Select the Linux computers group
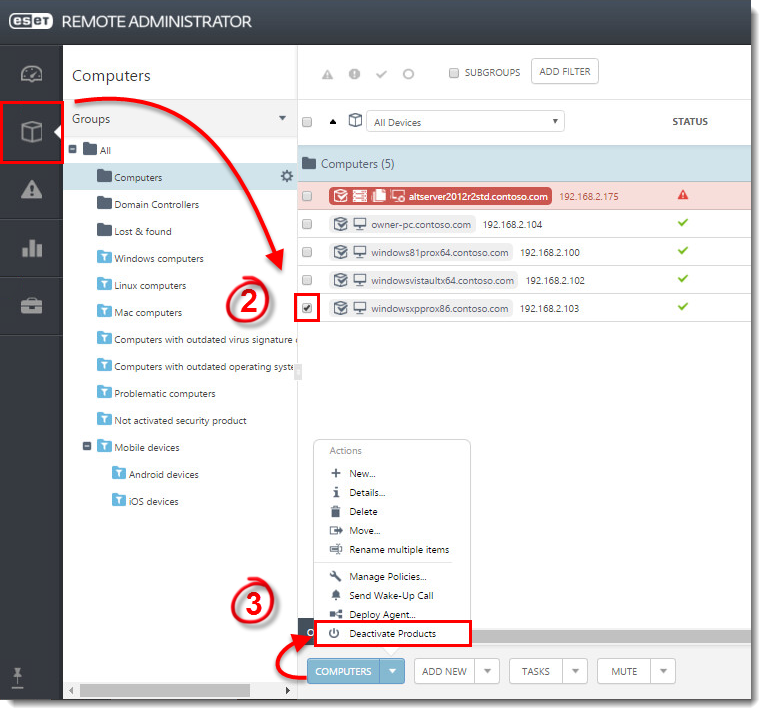The width and height of the screenshot is (766, 715). pyautogui.click(x=150, y=285)
